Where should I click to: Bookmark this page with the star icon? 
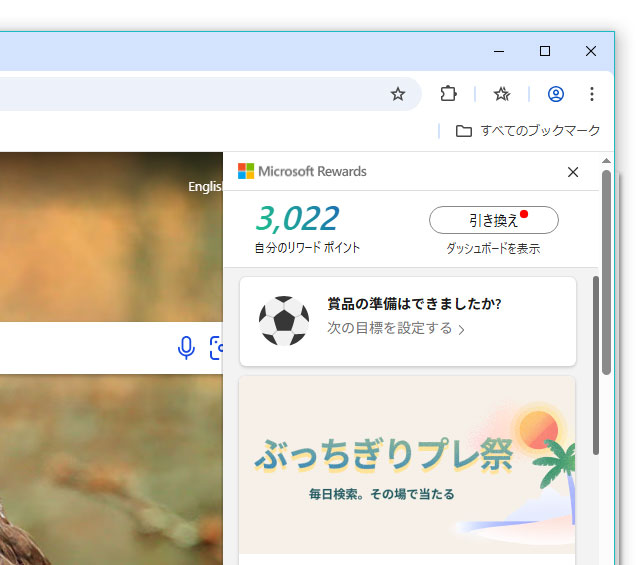coord(398,94)
